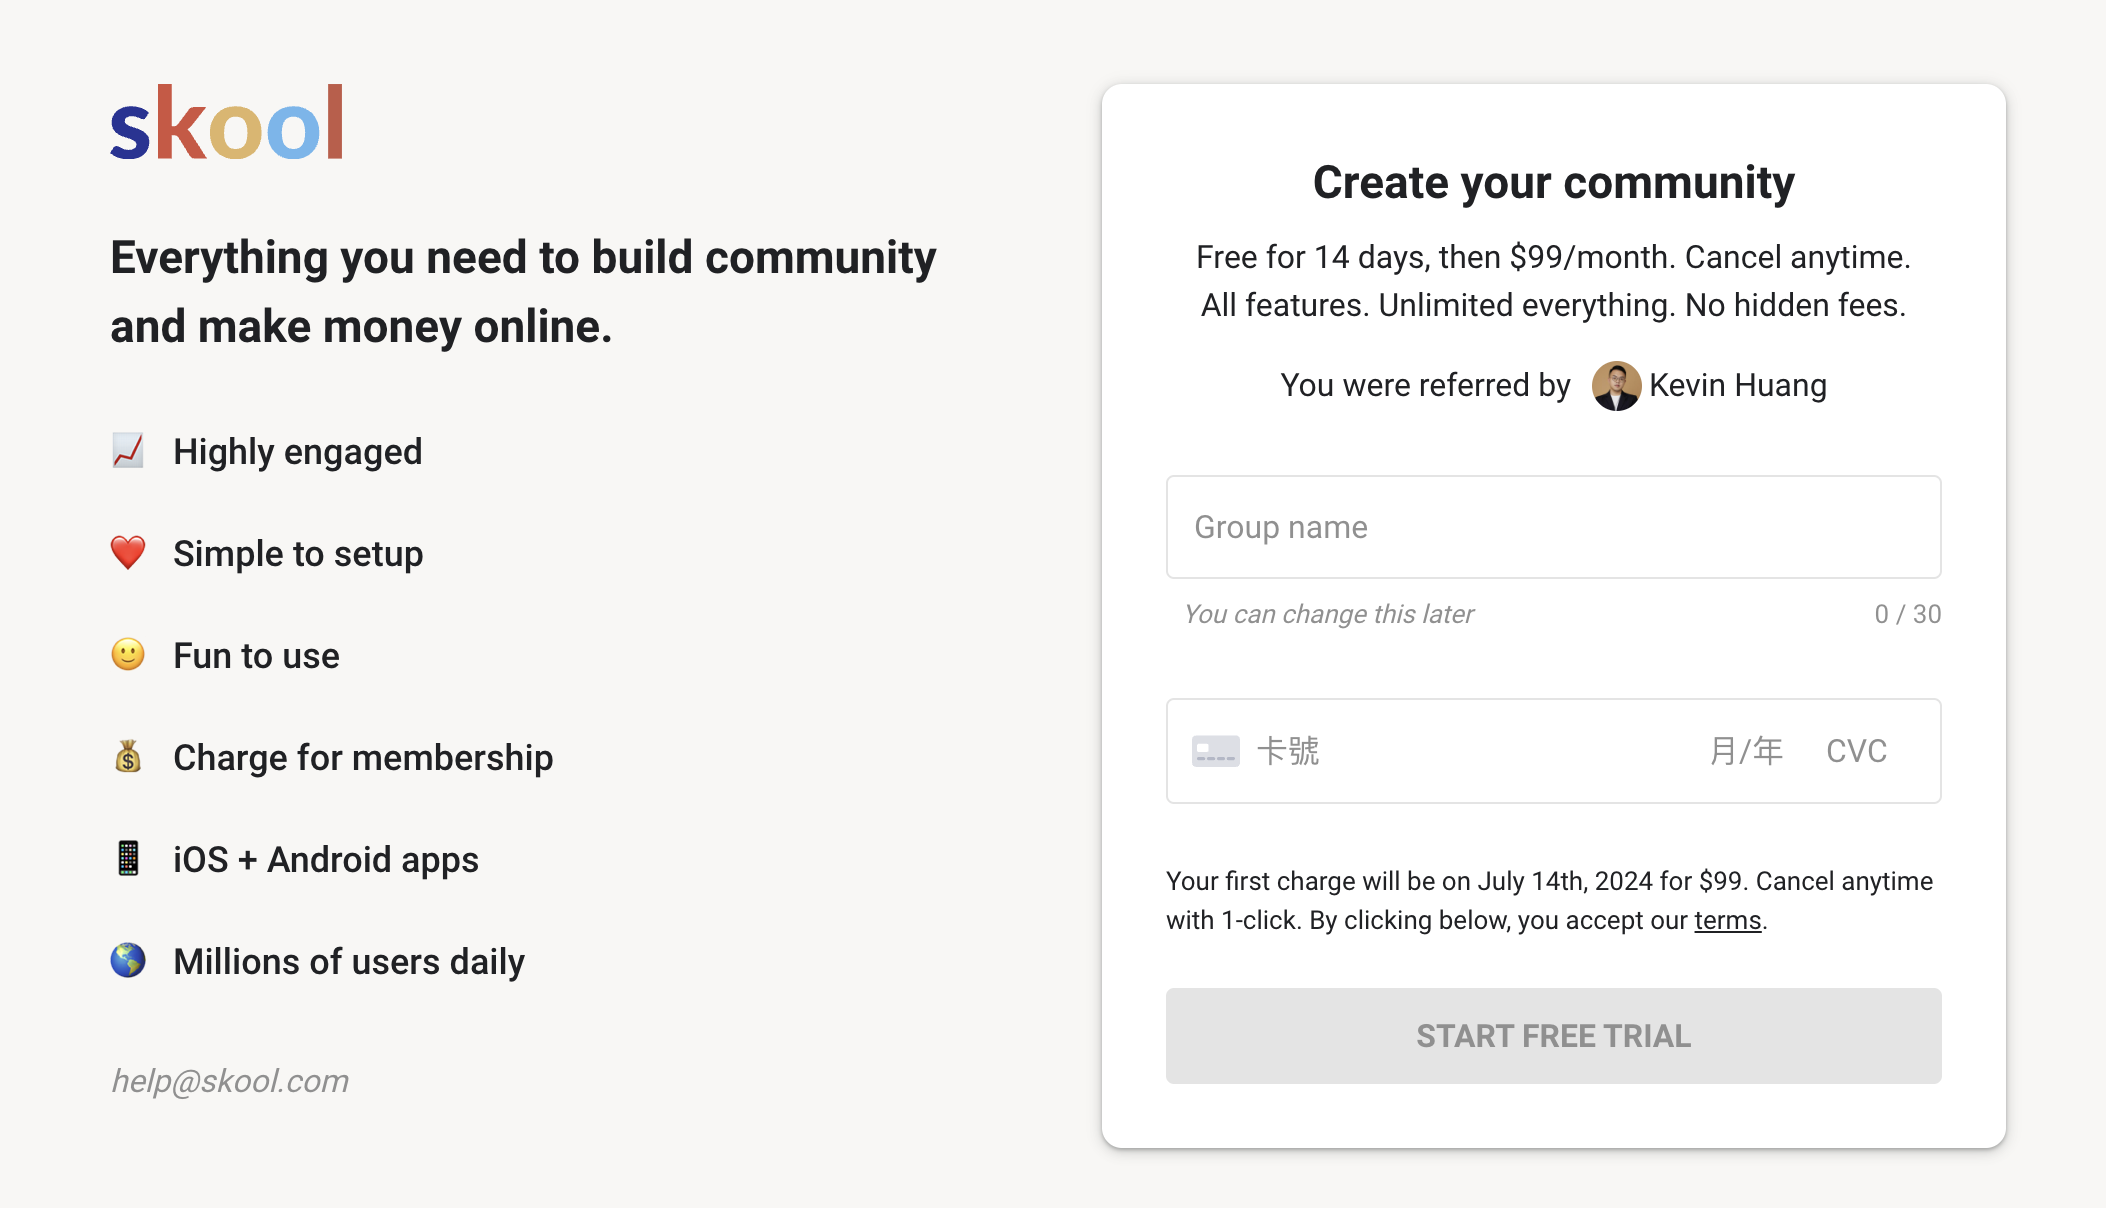Click the smiley face emoji icon
This screenshot has width=2106, height=1208.
point(128,655)
